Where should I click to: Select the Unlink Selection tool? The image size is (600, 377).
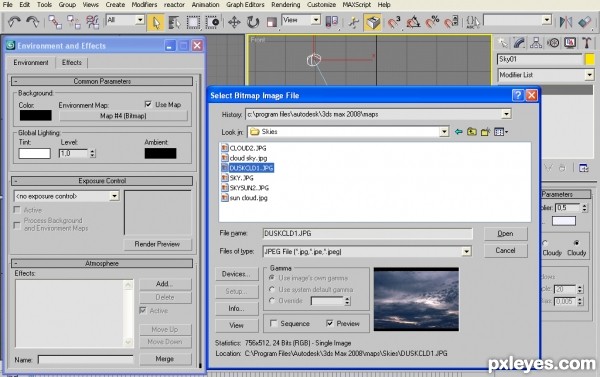73,22
